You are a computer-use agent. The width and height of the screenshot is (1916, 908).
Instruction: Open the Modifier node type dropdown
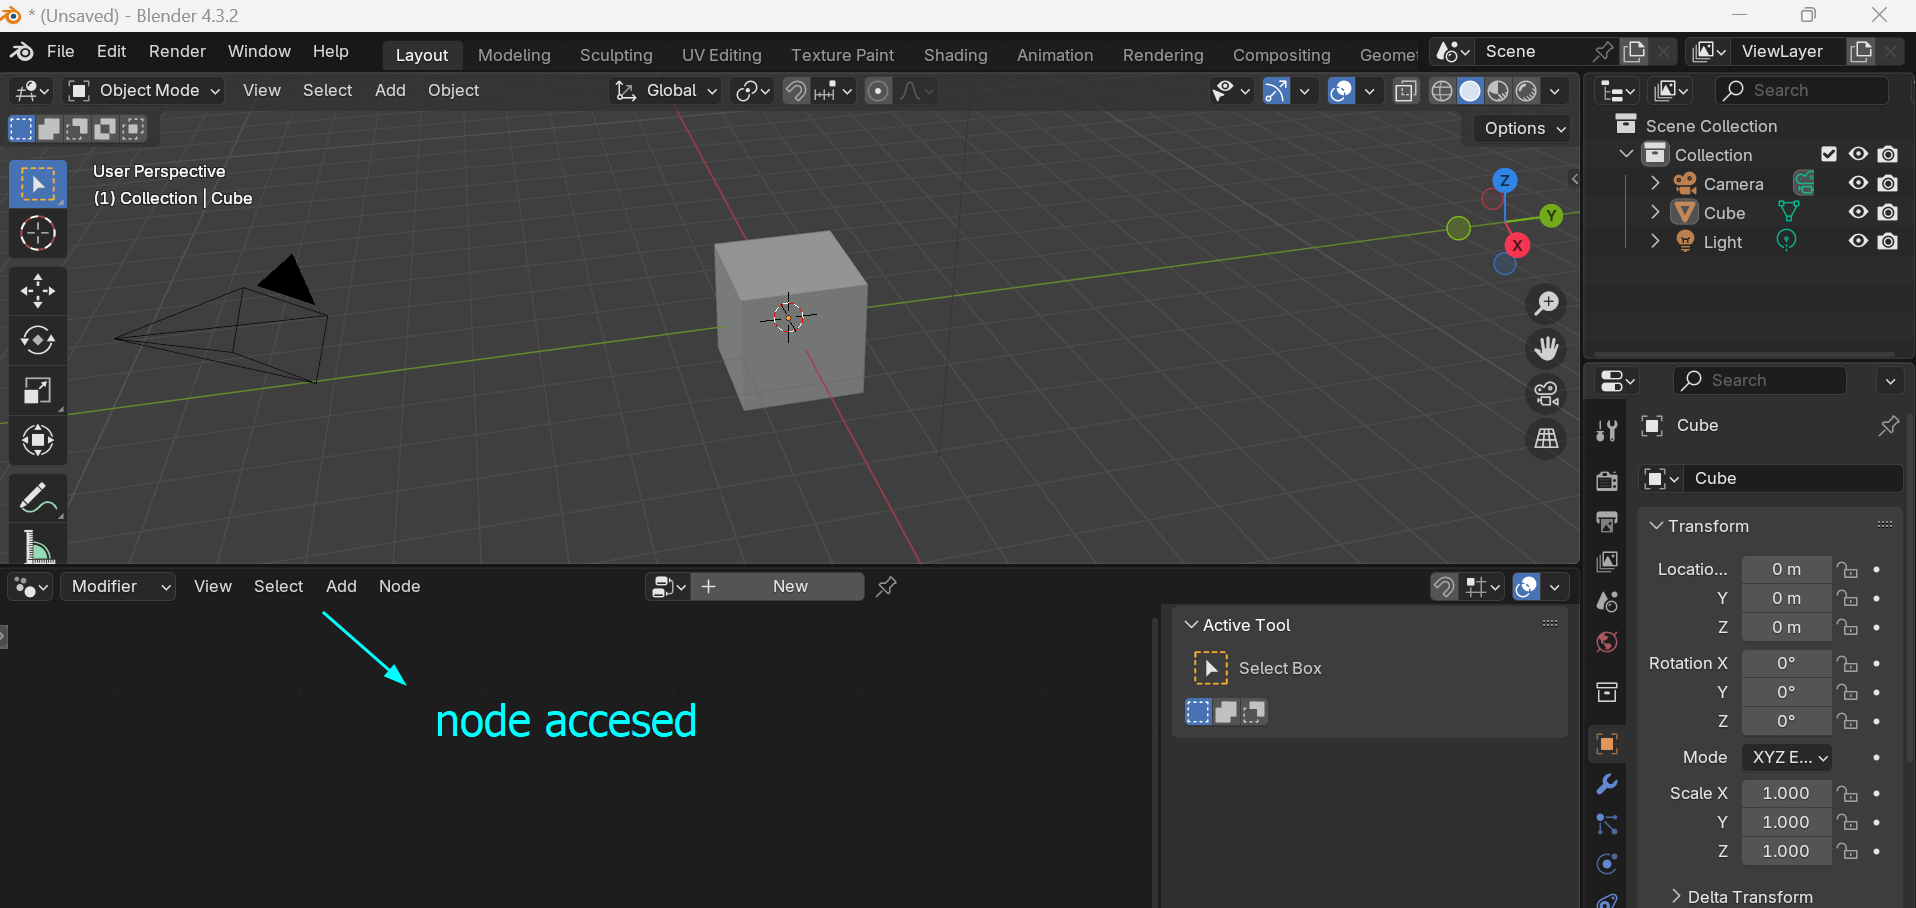[x=118, y=587]
